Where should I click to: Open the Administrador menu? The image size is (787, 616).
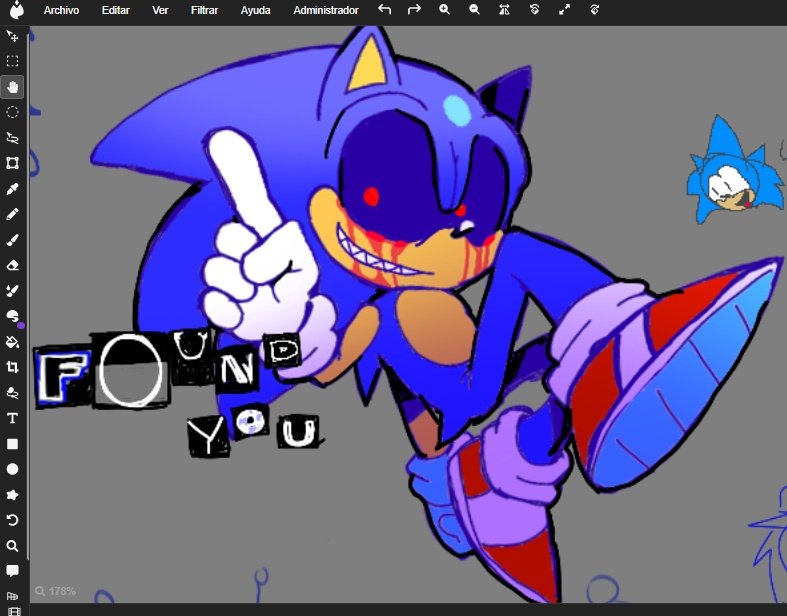coord(326,10)
